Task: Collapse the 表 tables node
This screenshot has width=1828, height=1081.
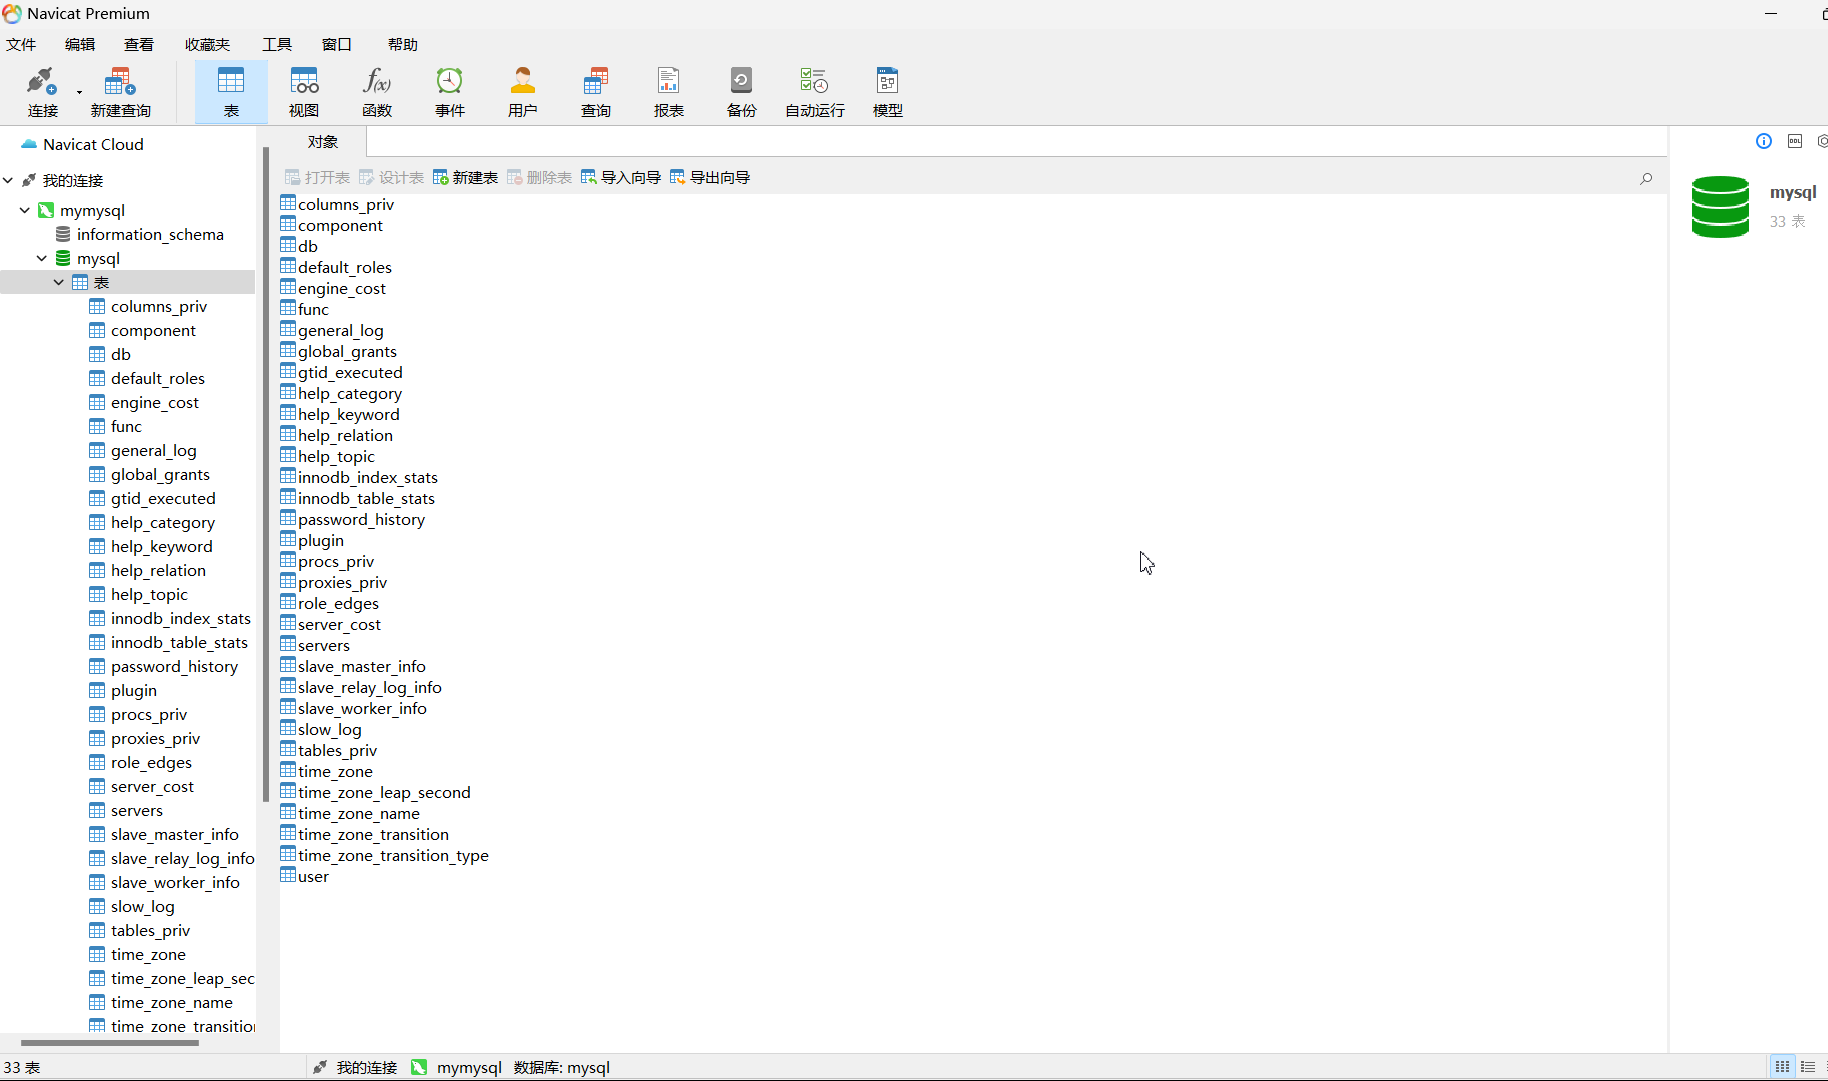Action: point(59,282)
